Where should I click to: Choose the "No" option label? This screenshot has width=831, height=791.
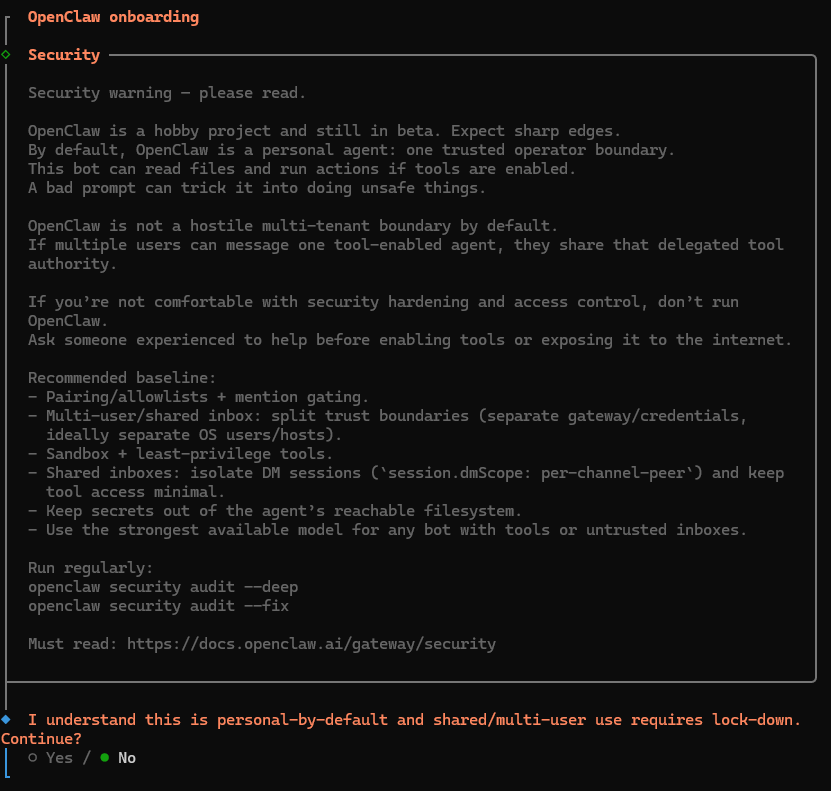(127, 758)
